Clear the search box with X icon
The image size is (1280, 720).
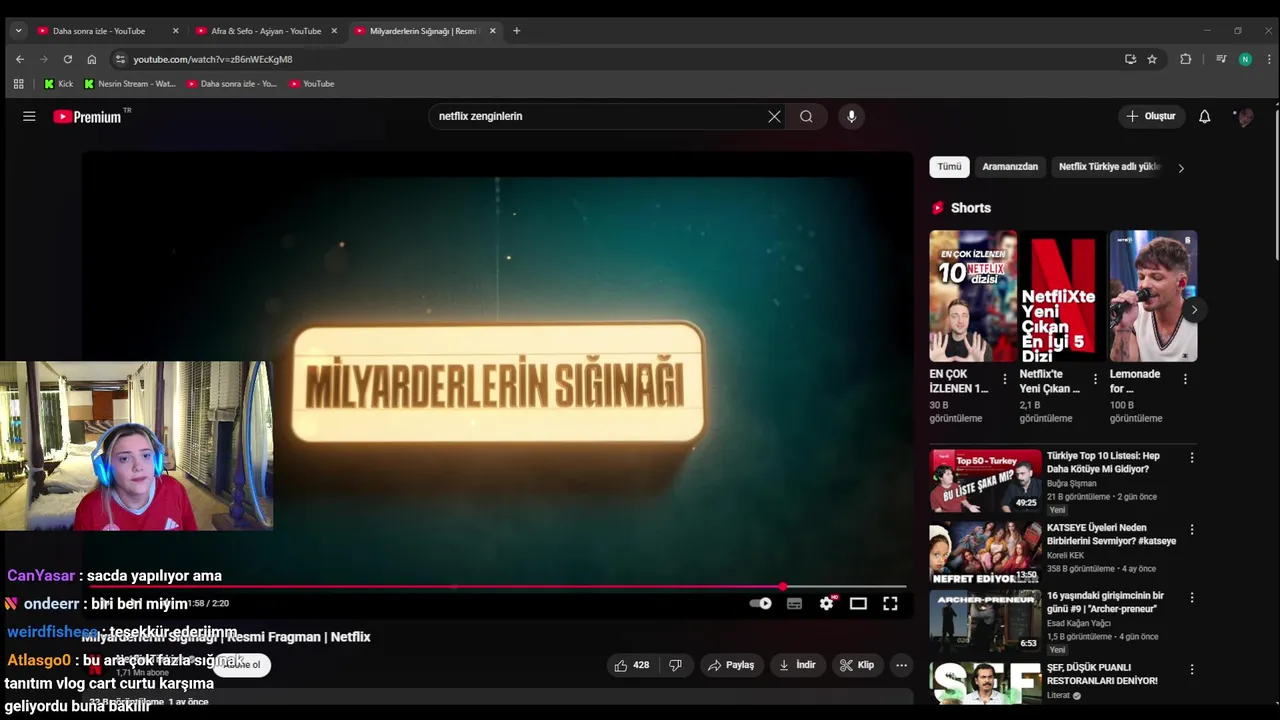pos(774,116)
